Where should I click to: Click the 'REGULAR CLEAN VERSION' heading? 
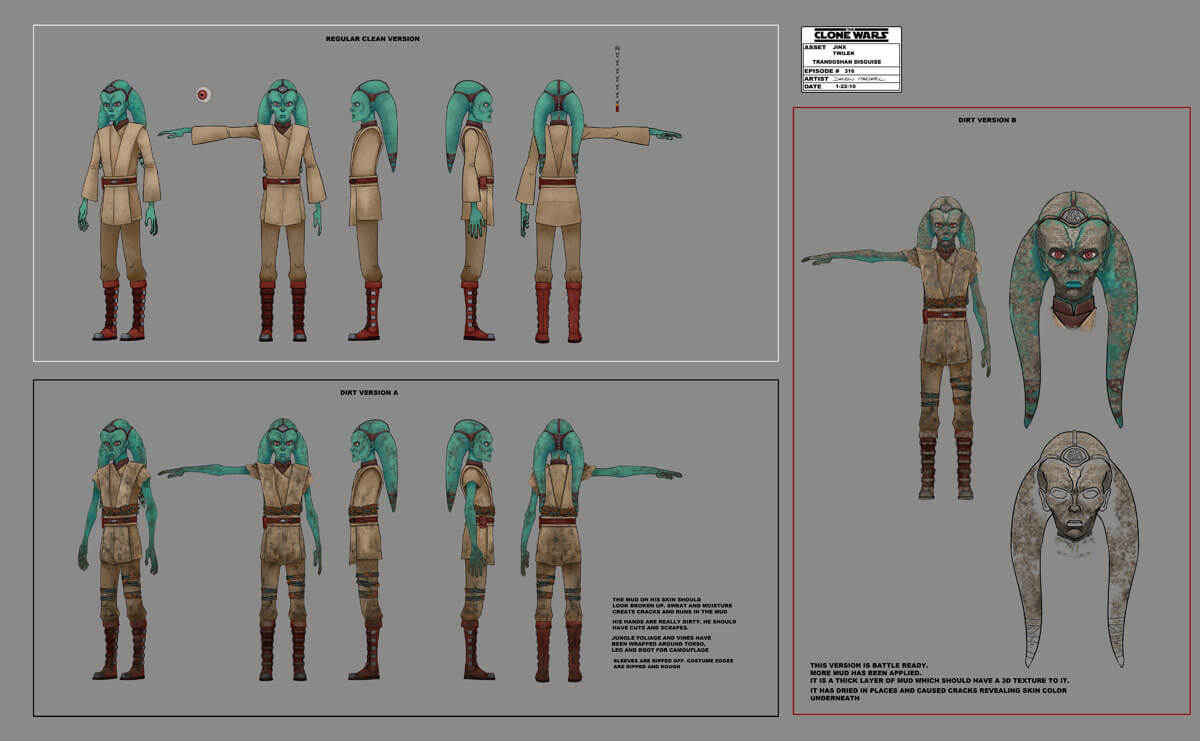coord(373,39)
